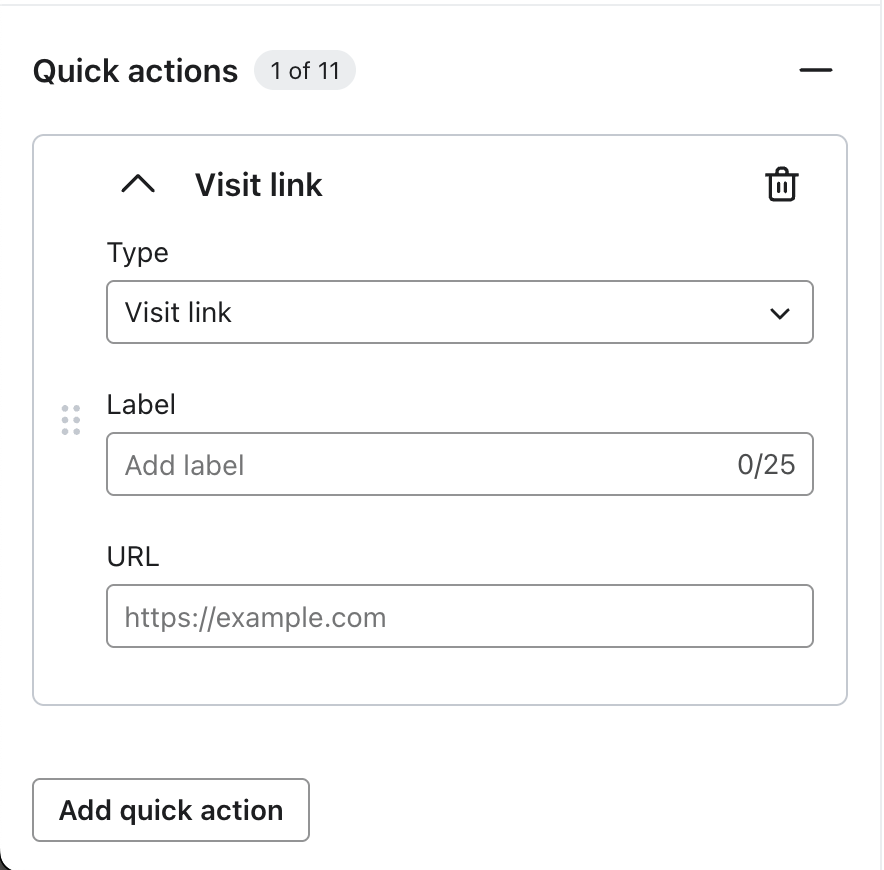
Task: Click the Type field caption
Action: click(137, 253)
